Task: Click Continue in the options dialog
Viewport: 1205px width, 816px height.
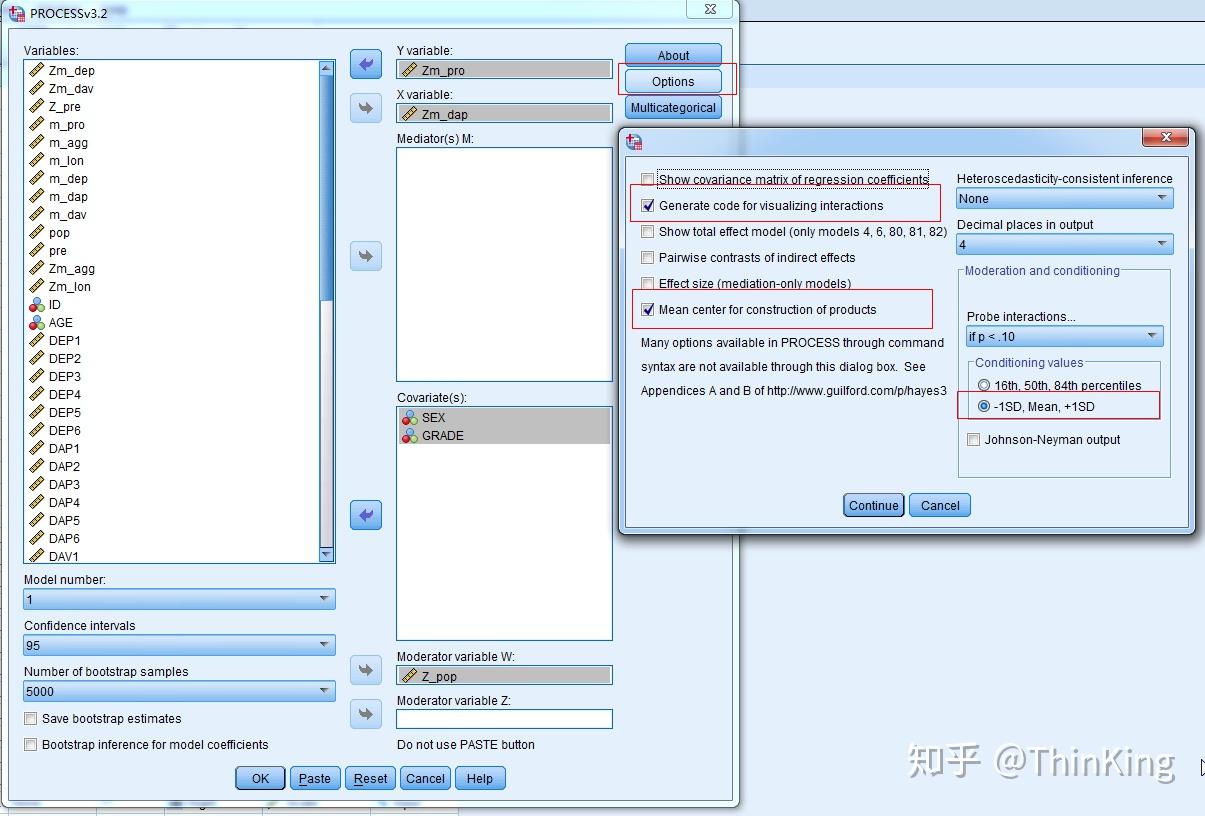Action: [x=872, y=505]
